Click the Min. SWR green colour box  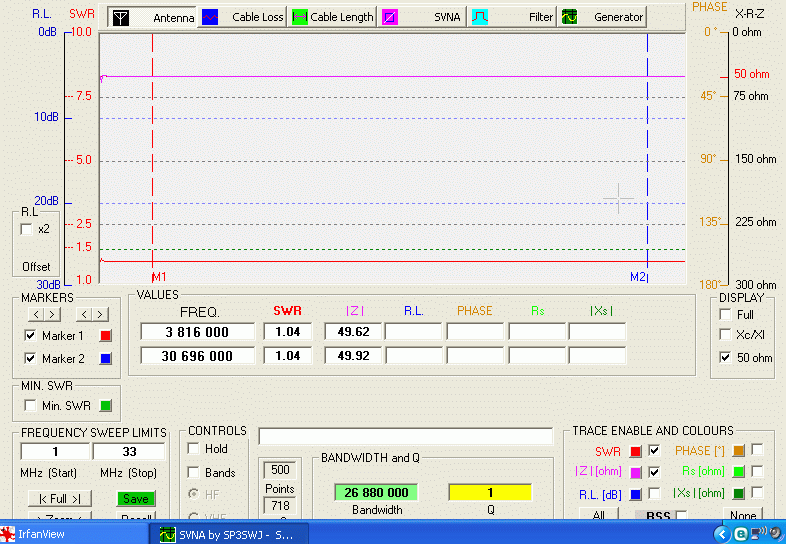(x=106, y=406)
